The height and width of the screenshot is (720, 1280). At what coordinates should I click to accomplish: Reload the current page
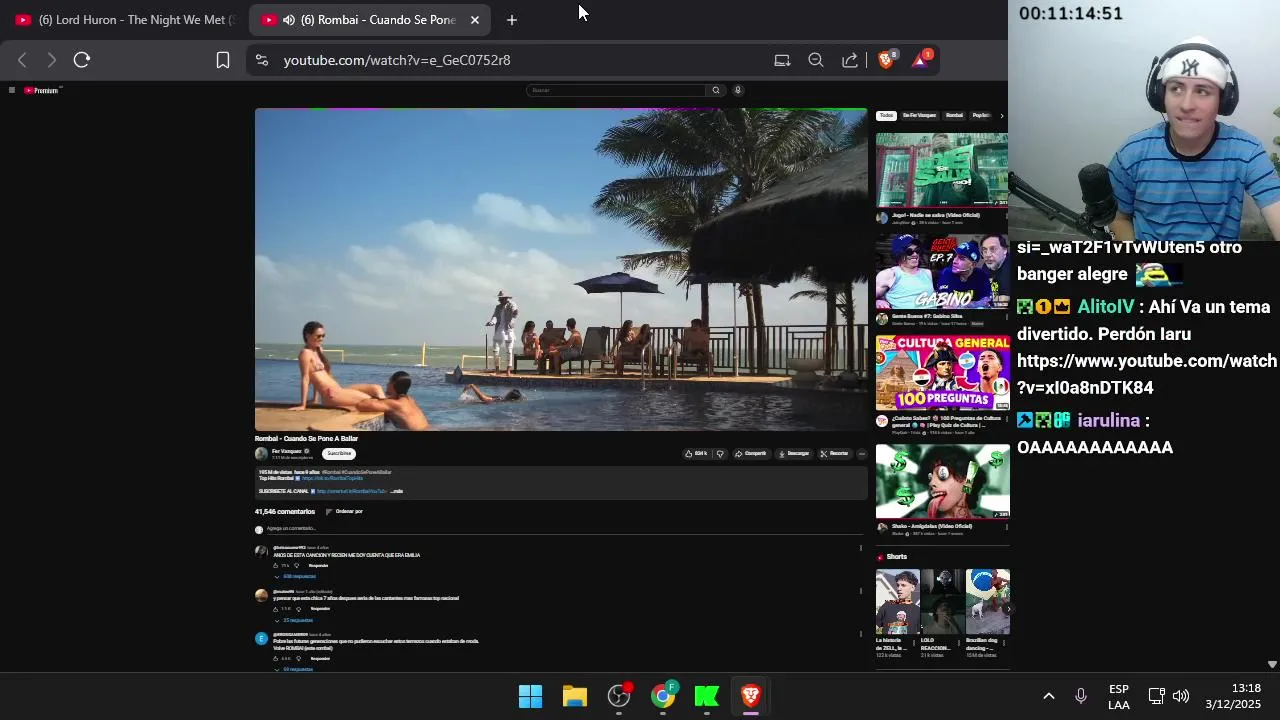click(x=82, y=60)
